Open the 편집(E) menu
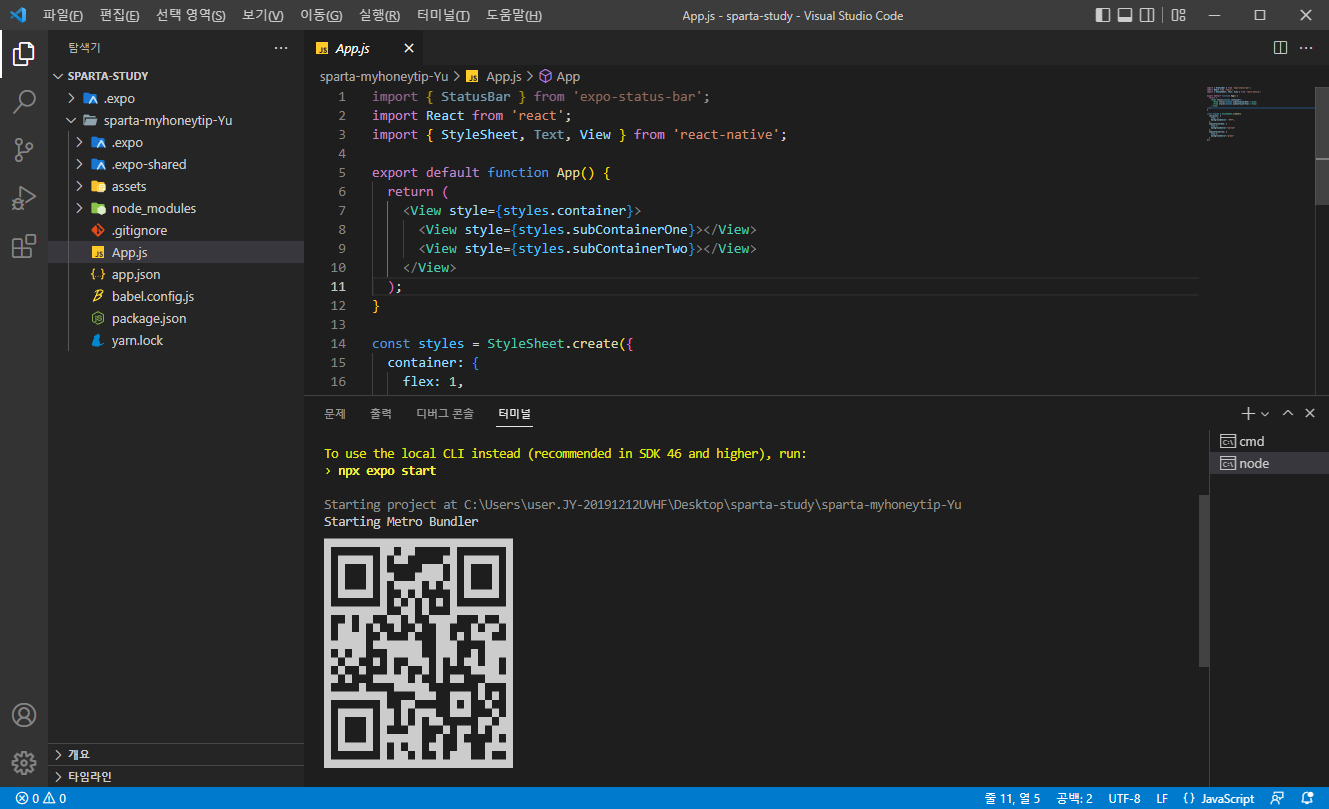This screenshot has width=1329, height=809. 120,15
